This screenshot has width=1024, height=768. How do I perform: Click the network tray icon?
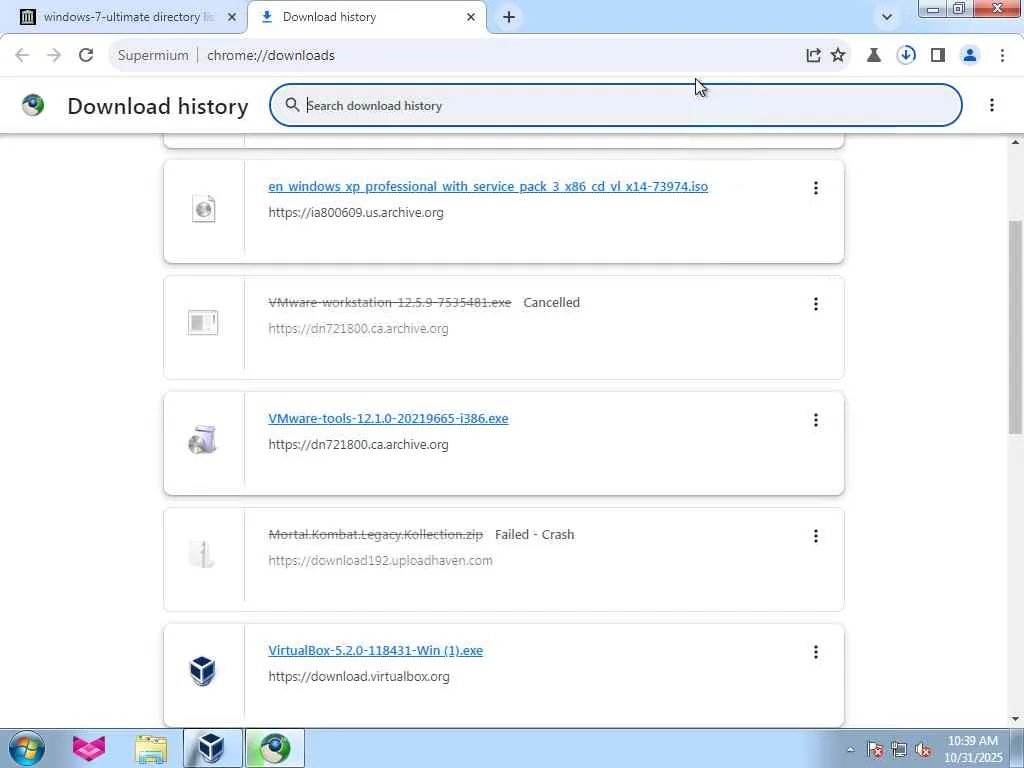899,749
